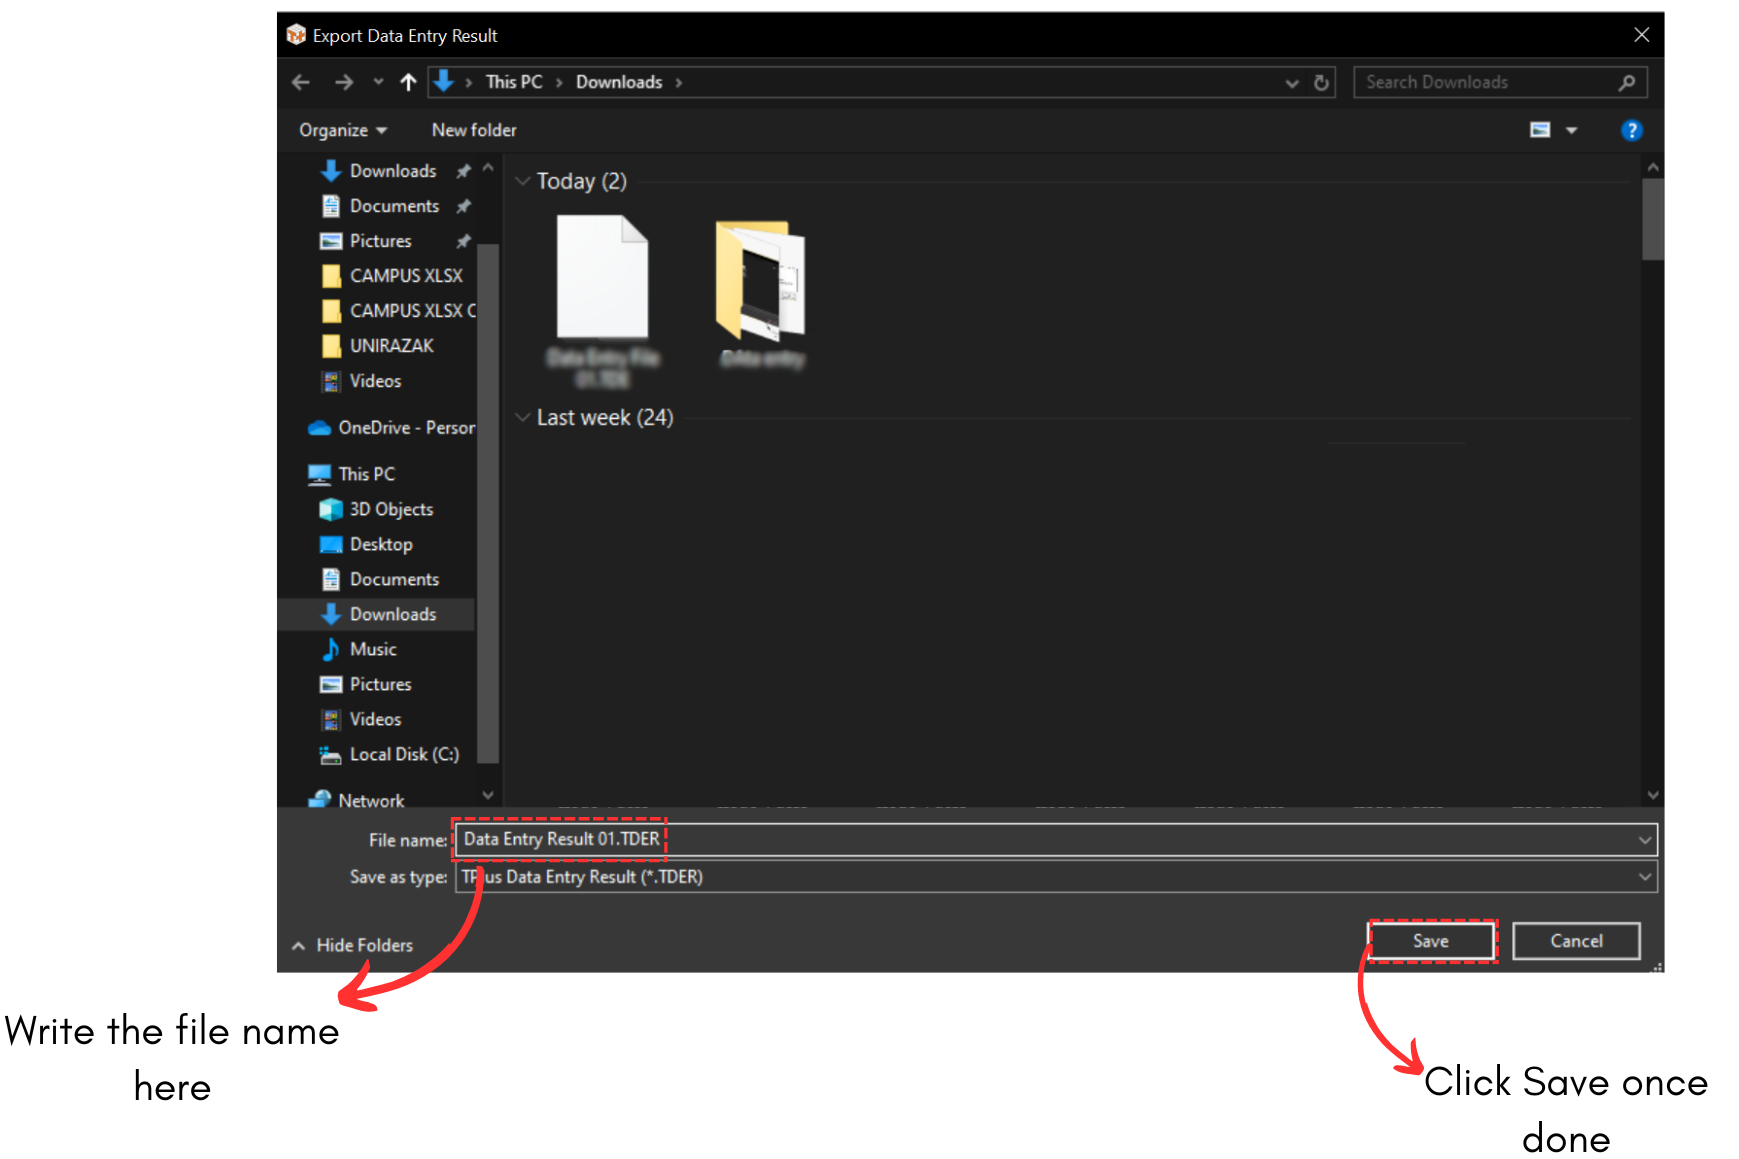Image resolution: width=1739 pixels, height=1159 pixels.
Task: Collapse the Today (2) group
Action: (x=522, y=181)
